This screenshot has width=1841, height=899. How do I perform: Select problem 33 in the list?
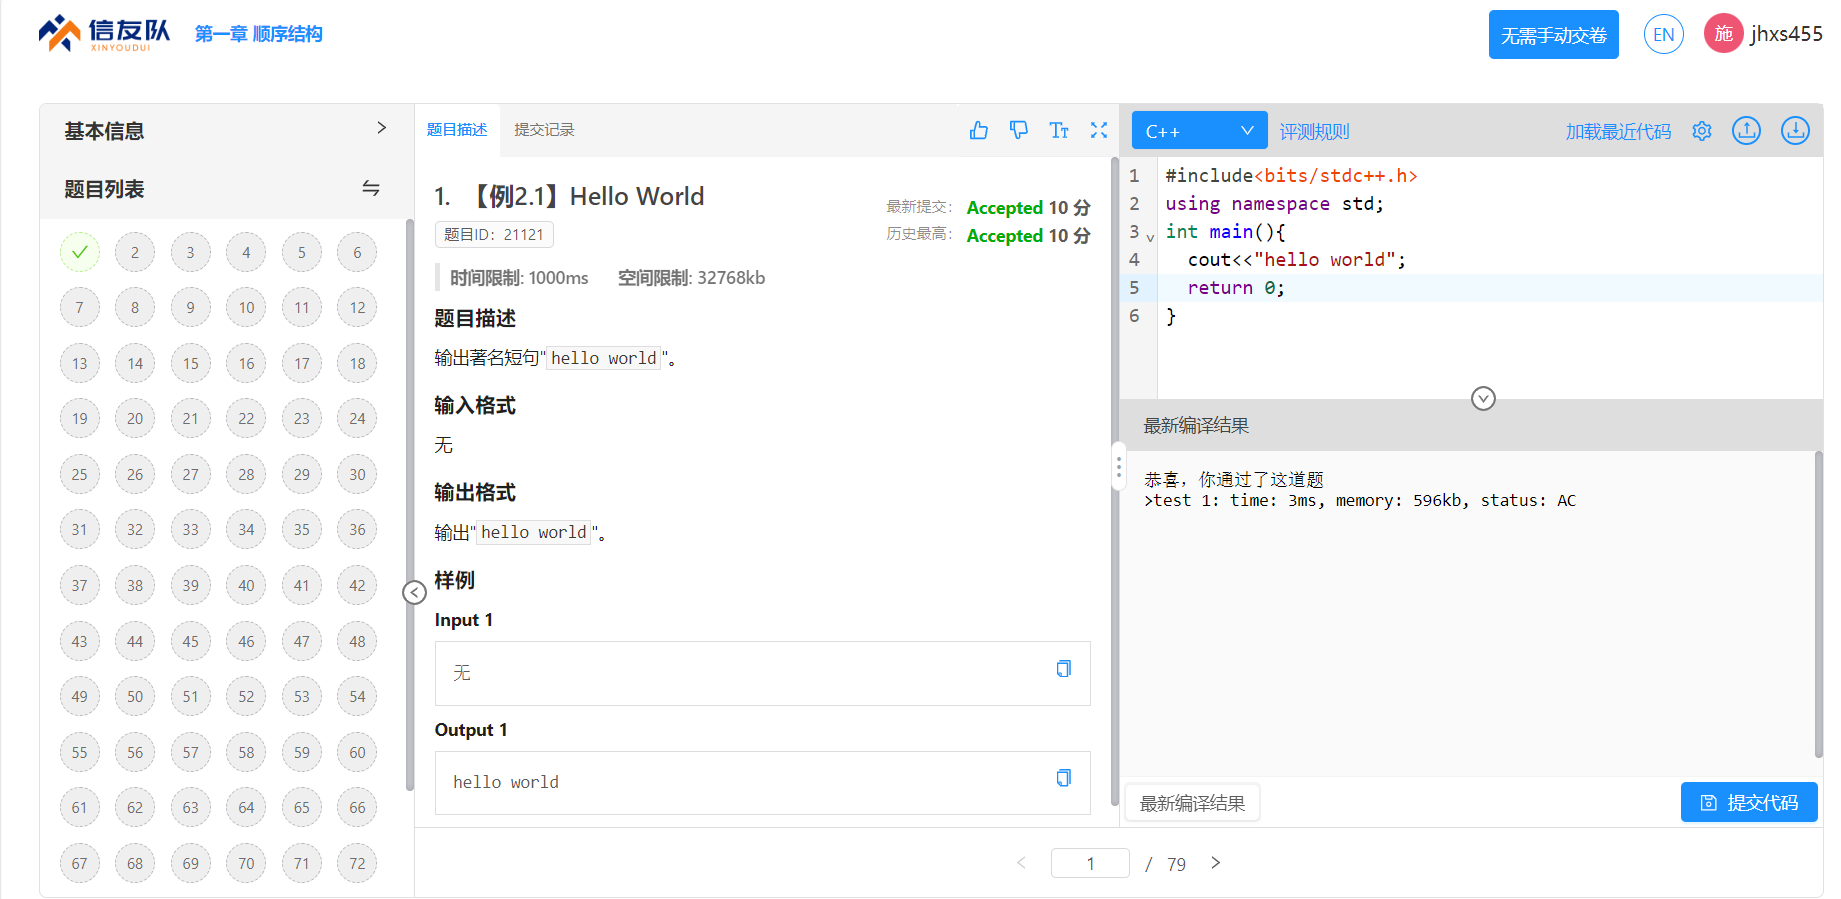191,529
